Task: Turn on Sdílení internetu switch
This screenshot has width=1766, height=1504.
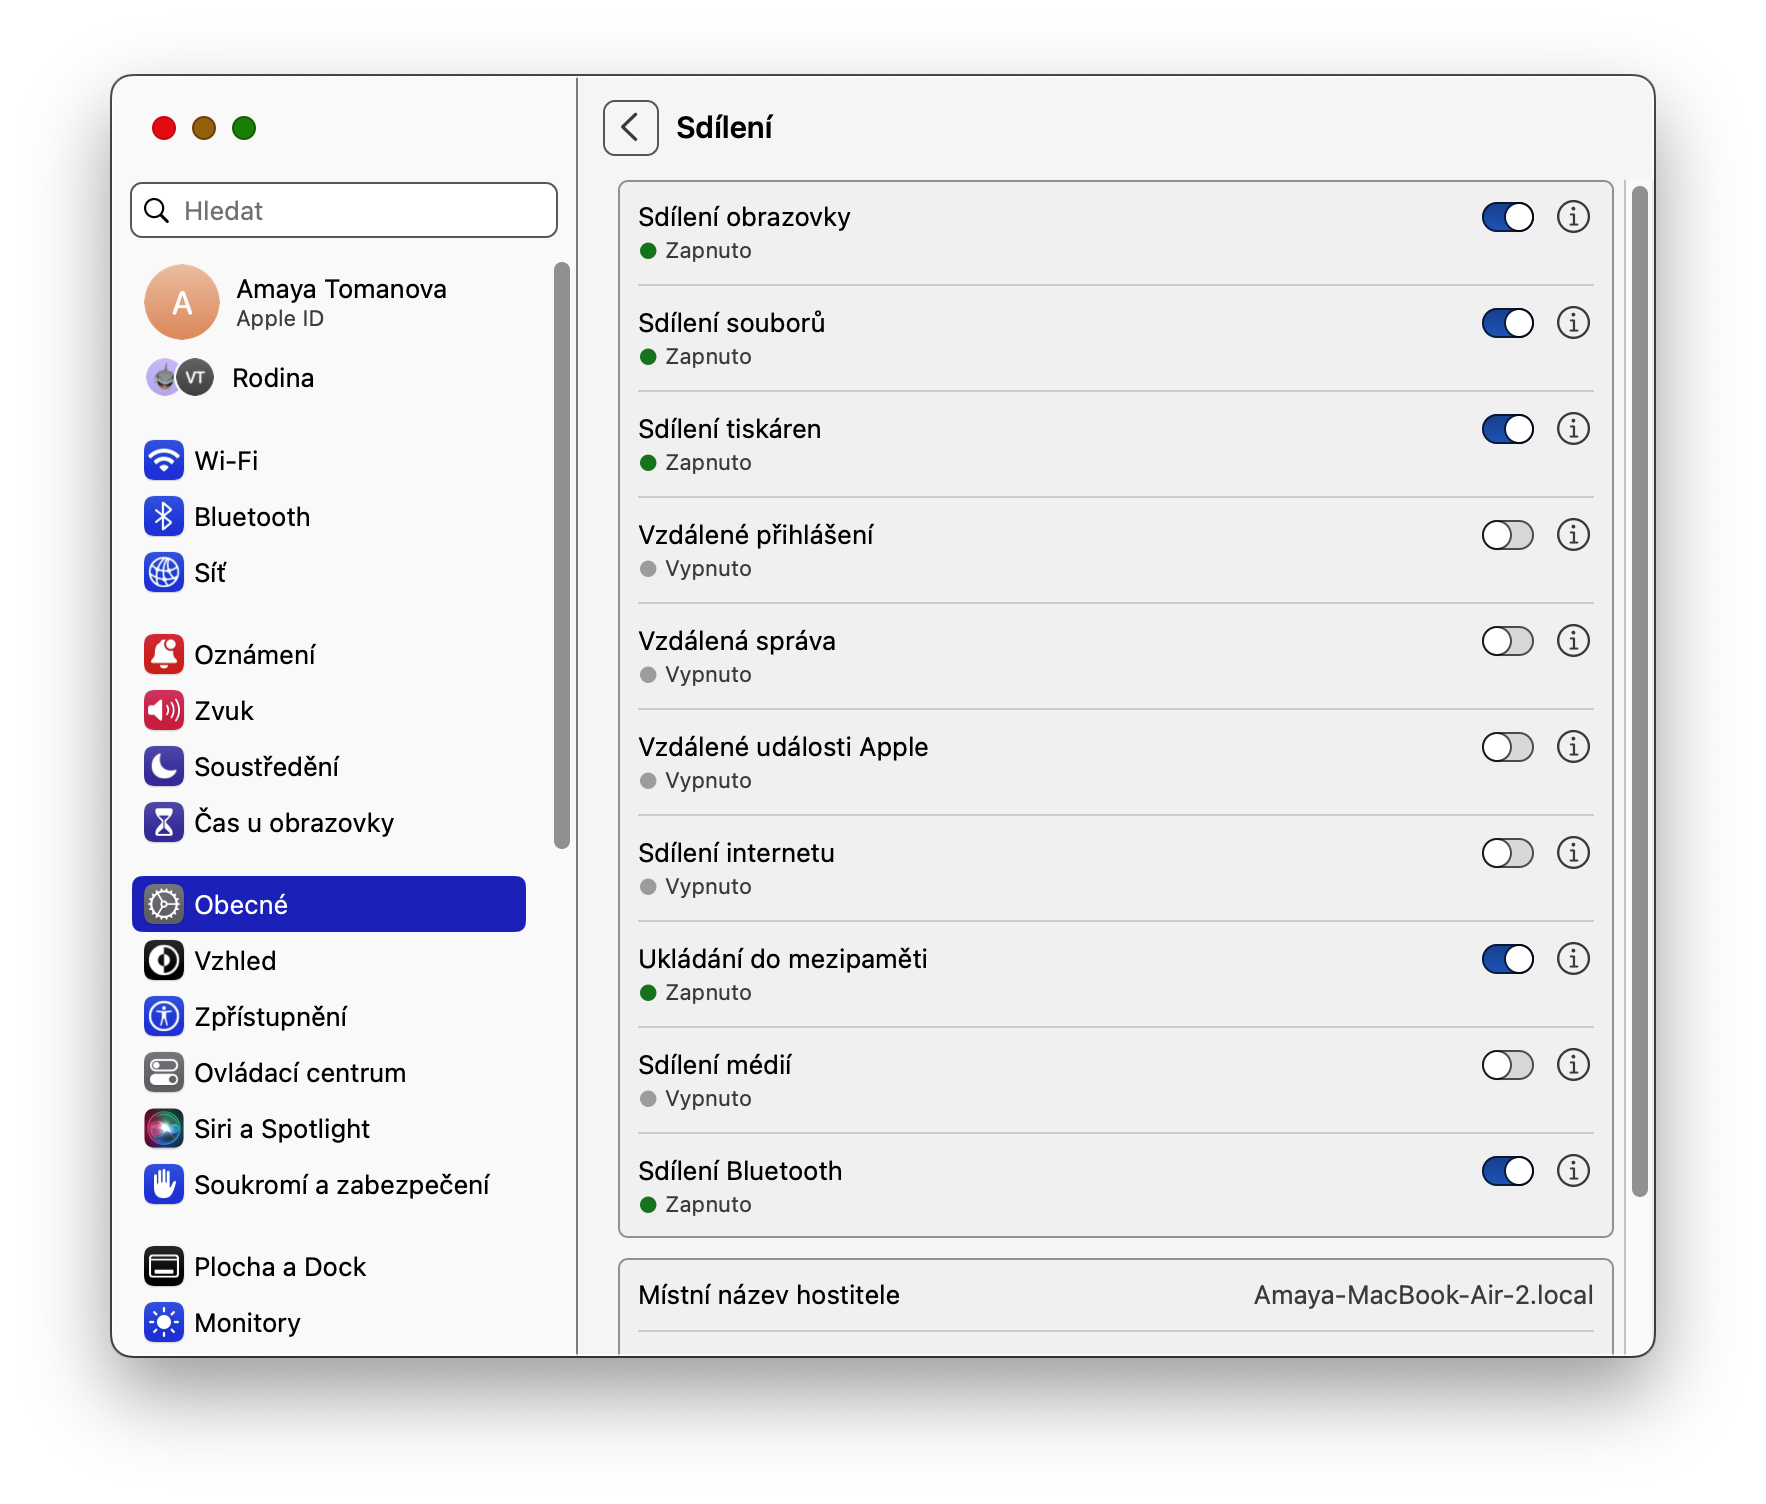Action: point(1508,853)
